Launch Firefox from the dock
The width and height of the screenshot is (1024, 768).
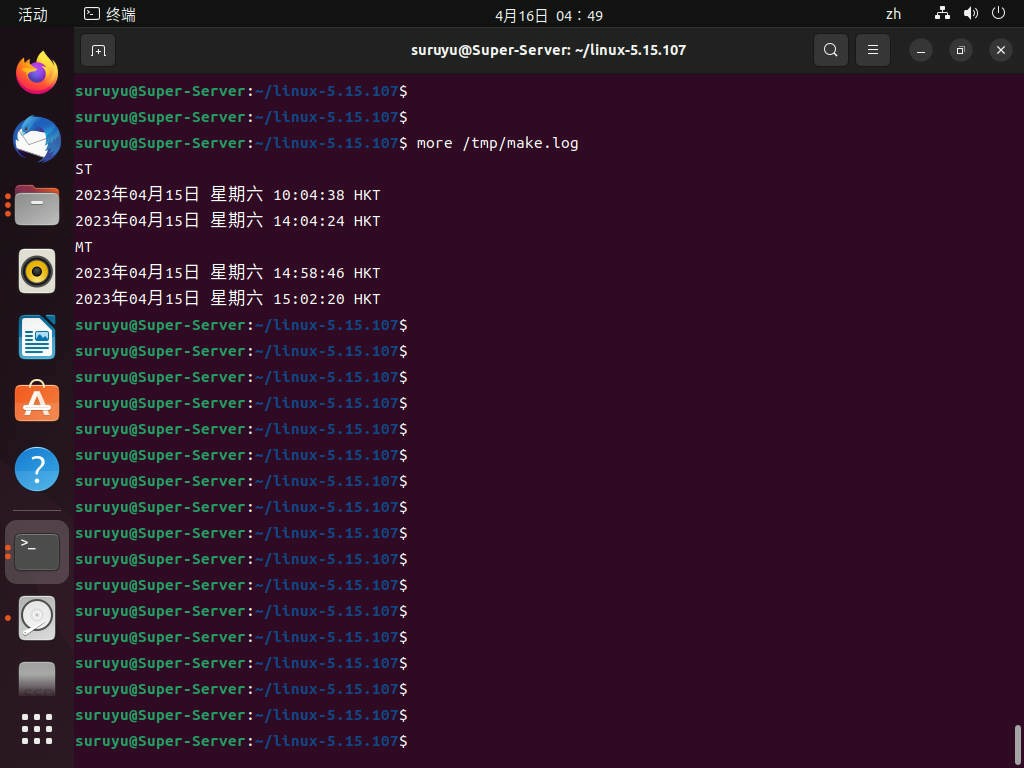point(37,73)
